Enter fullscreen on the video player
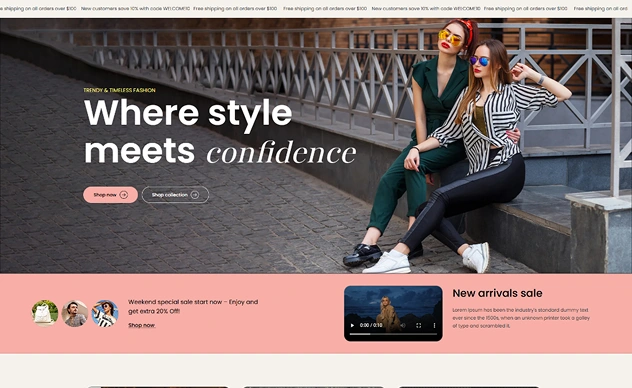The width and height of the screenshot is (632, 388). point(418,325)
